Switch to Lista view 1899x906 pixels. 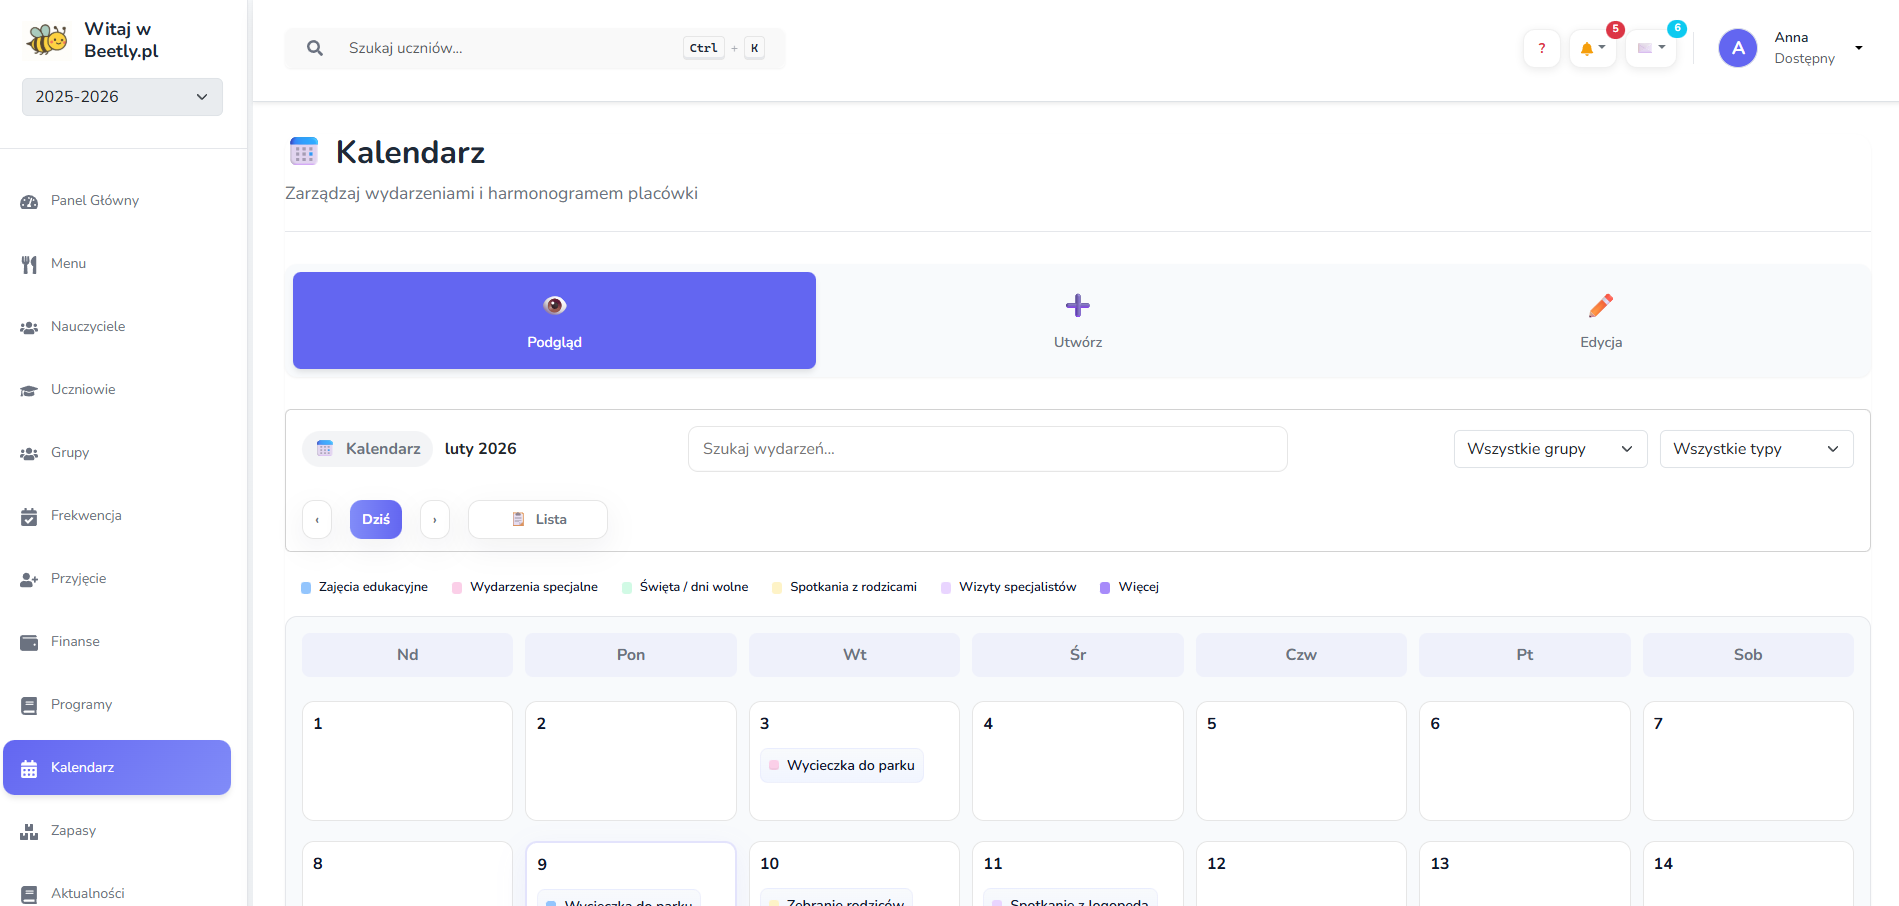coord(538,519)
